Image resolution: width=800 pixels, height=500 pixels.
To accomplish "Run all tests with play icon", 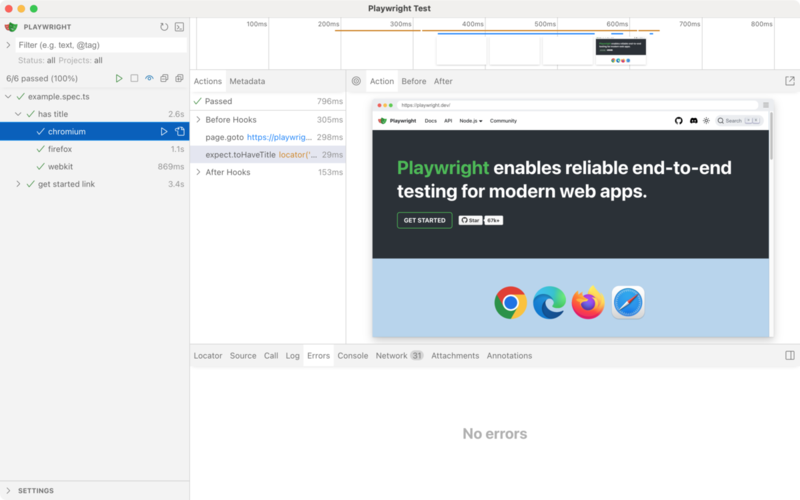I will [x=119, y=79].
